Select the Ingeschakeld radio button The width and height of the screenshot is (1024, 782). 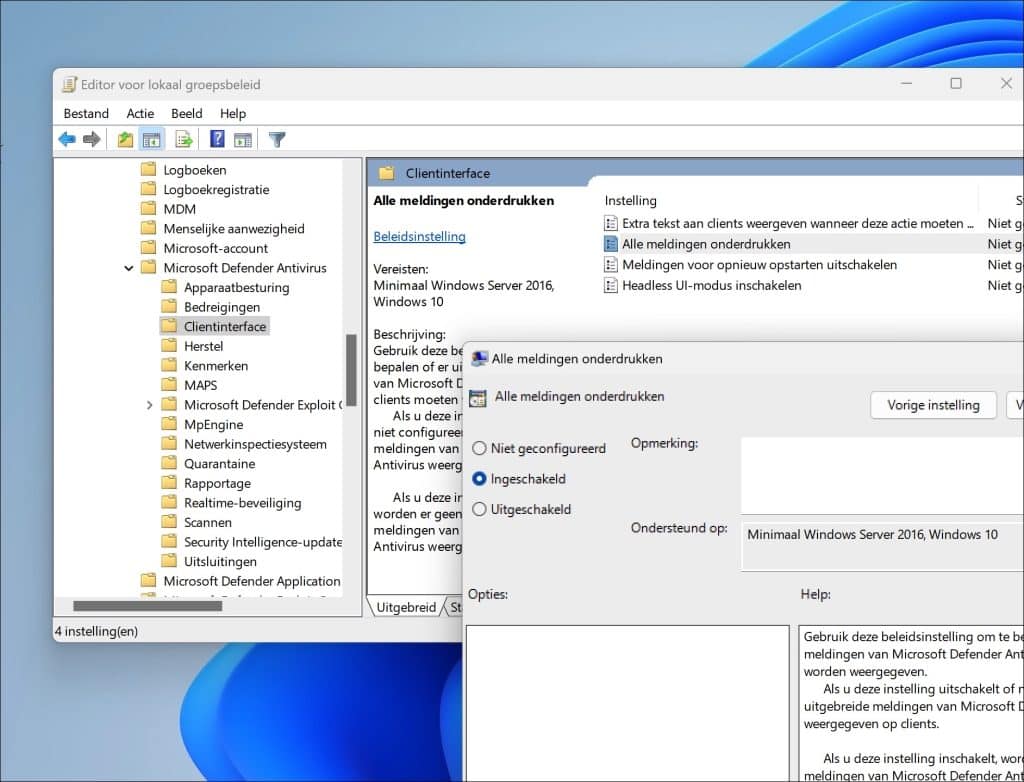coord(479,479)
